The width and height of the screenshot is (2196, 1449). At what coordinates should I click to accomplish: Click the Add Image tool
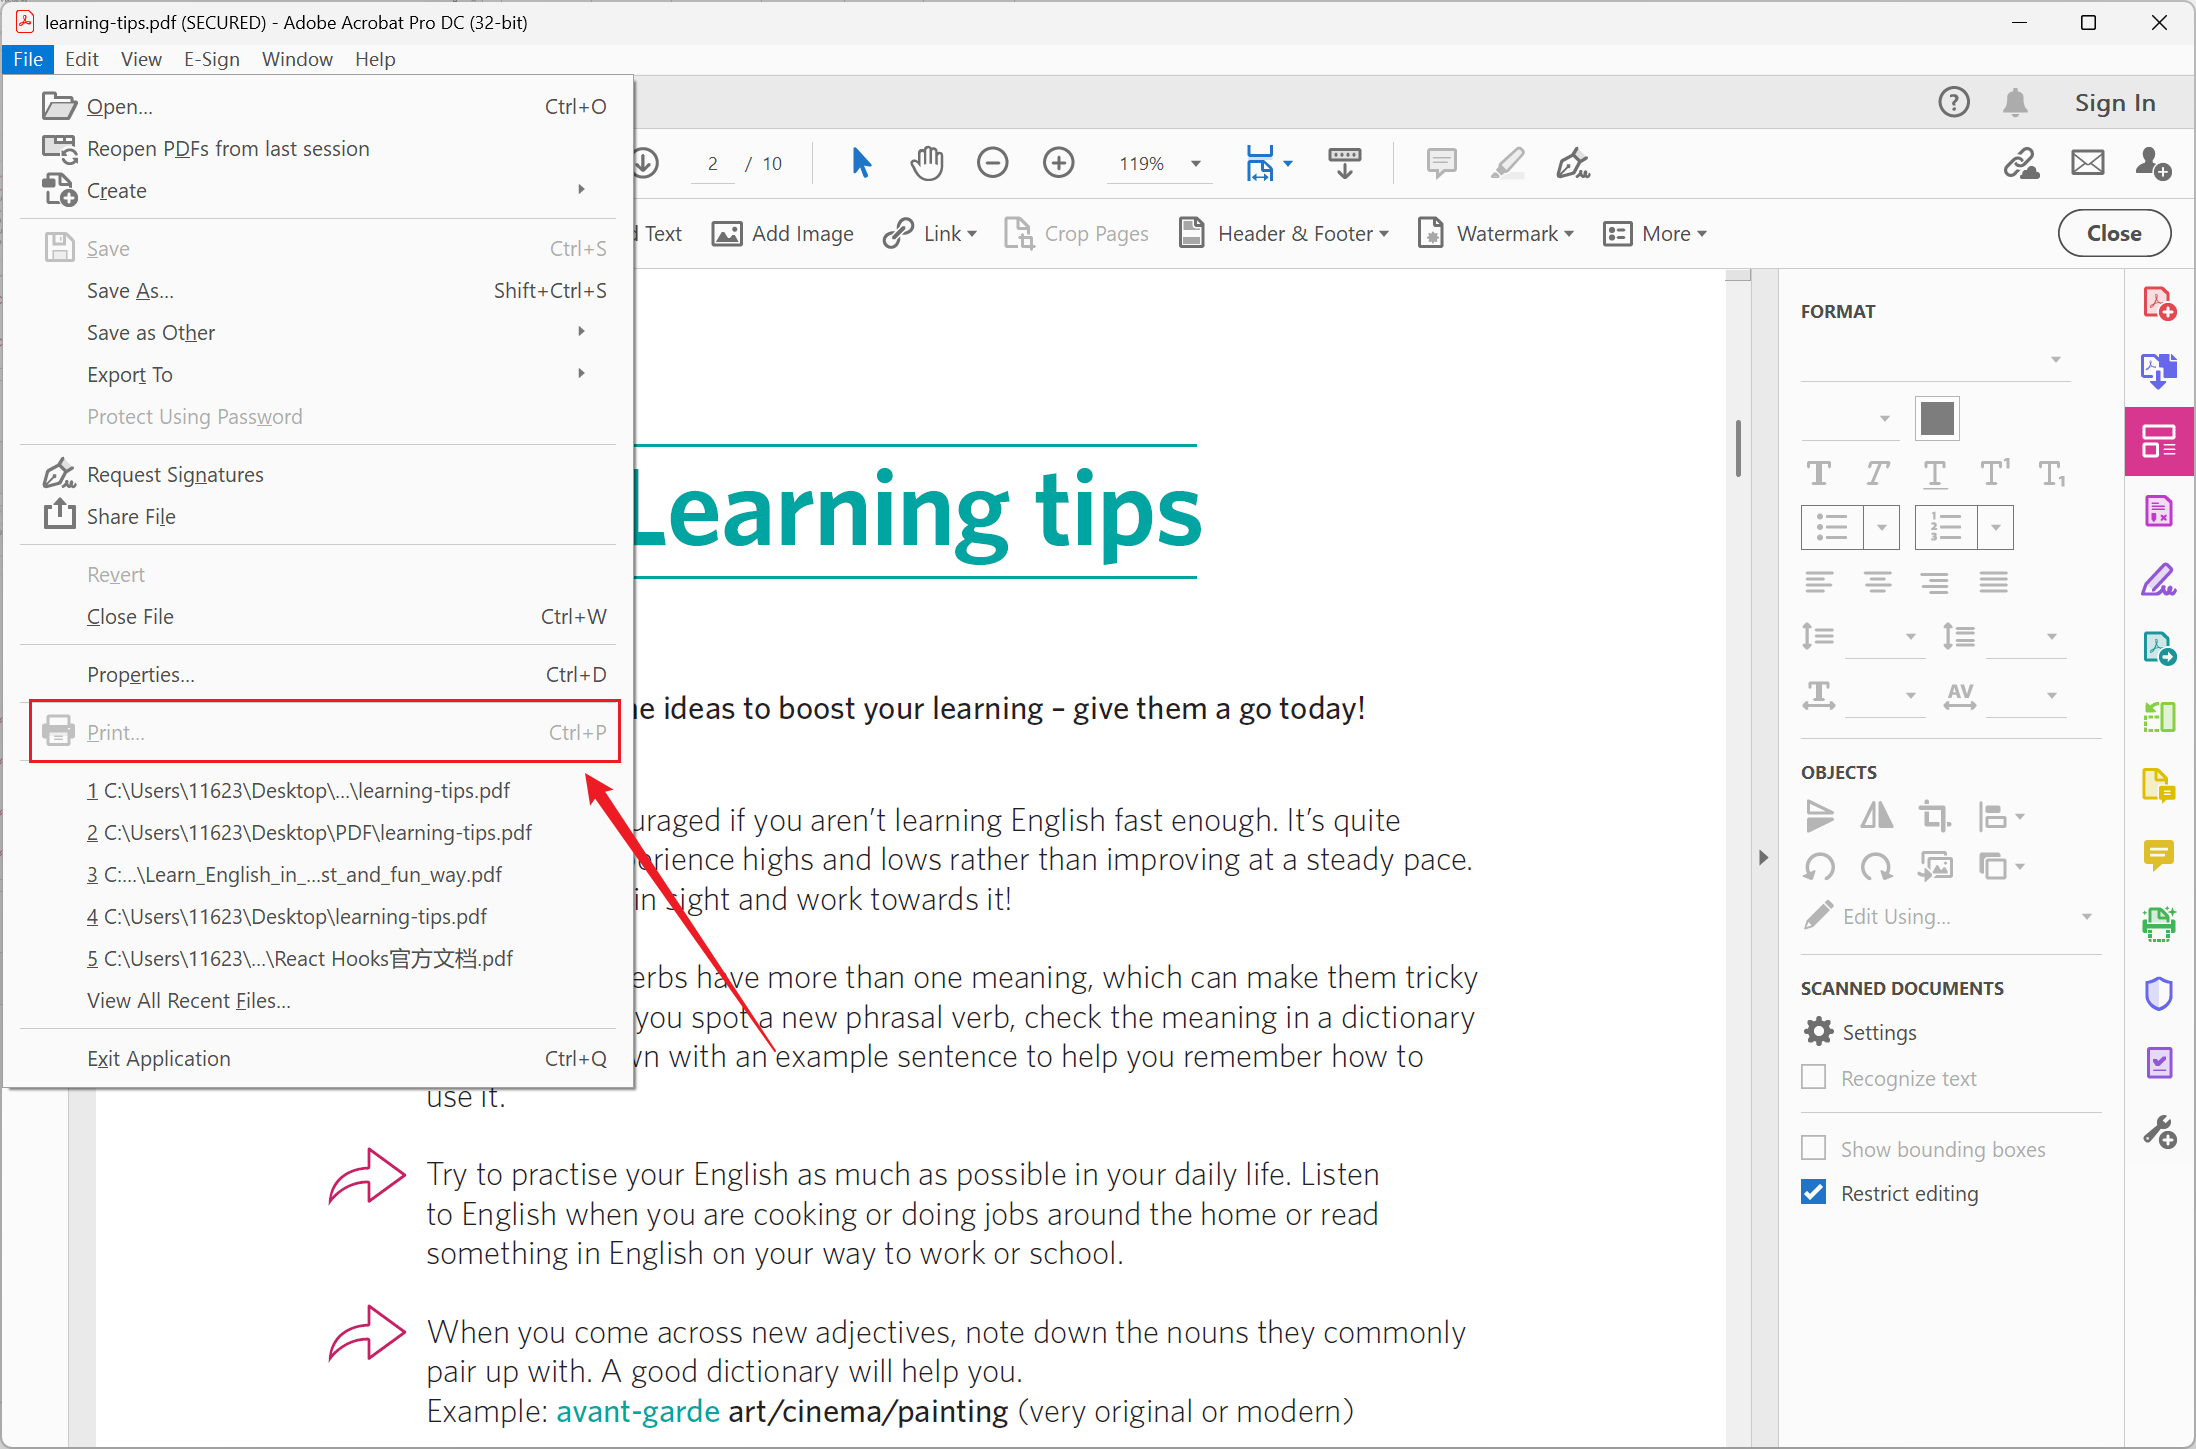[783, 234]
